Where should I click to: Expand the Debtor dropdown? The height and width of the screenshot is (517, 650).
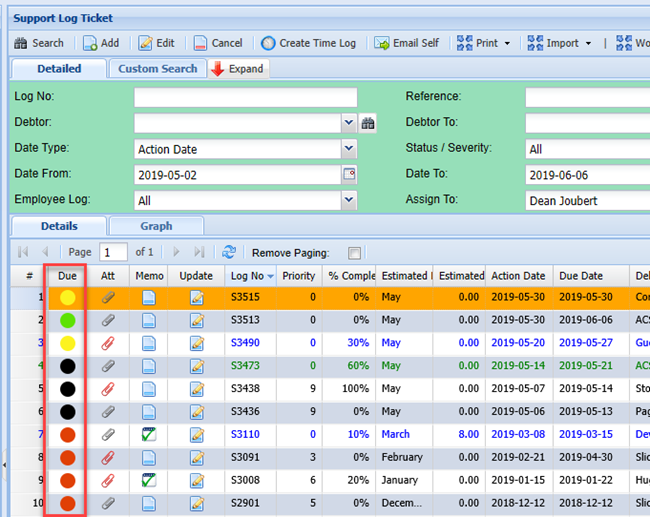(x=348, y=123)
